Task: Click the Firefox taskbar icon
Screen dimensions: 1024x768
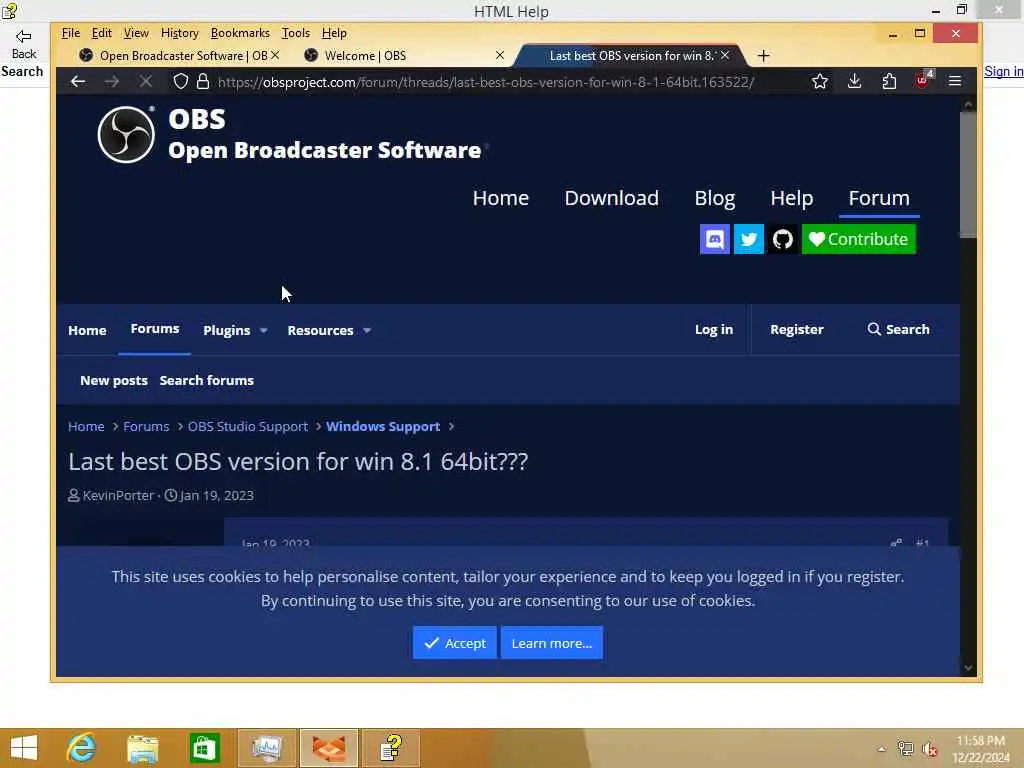Action: point(329,748)
